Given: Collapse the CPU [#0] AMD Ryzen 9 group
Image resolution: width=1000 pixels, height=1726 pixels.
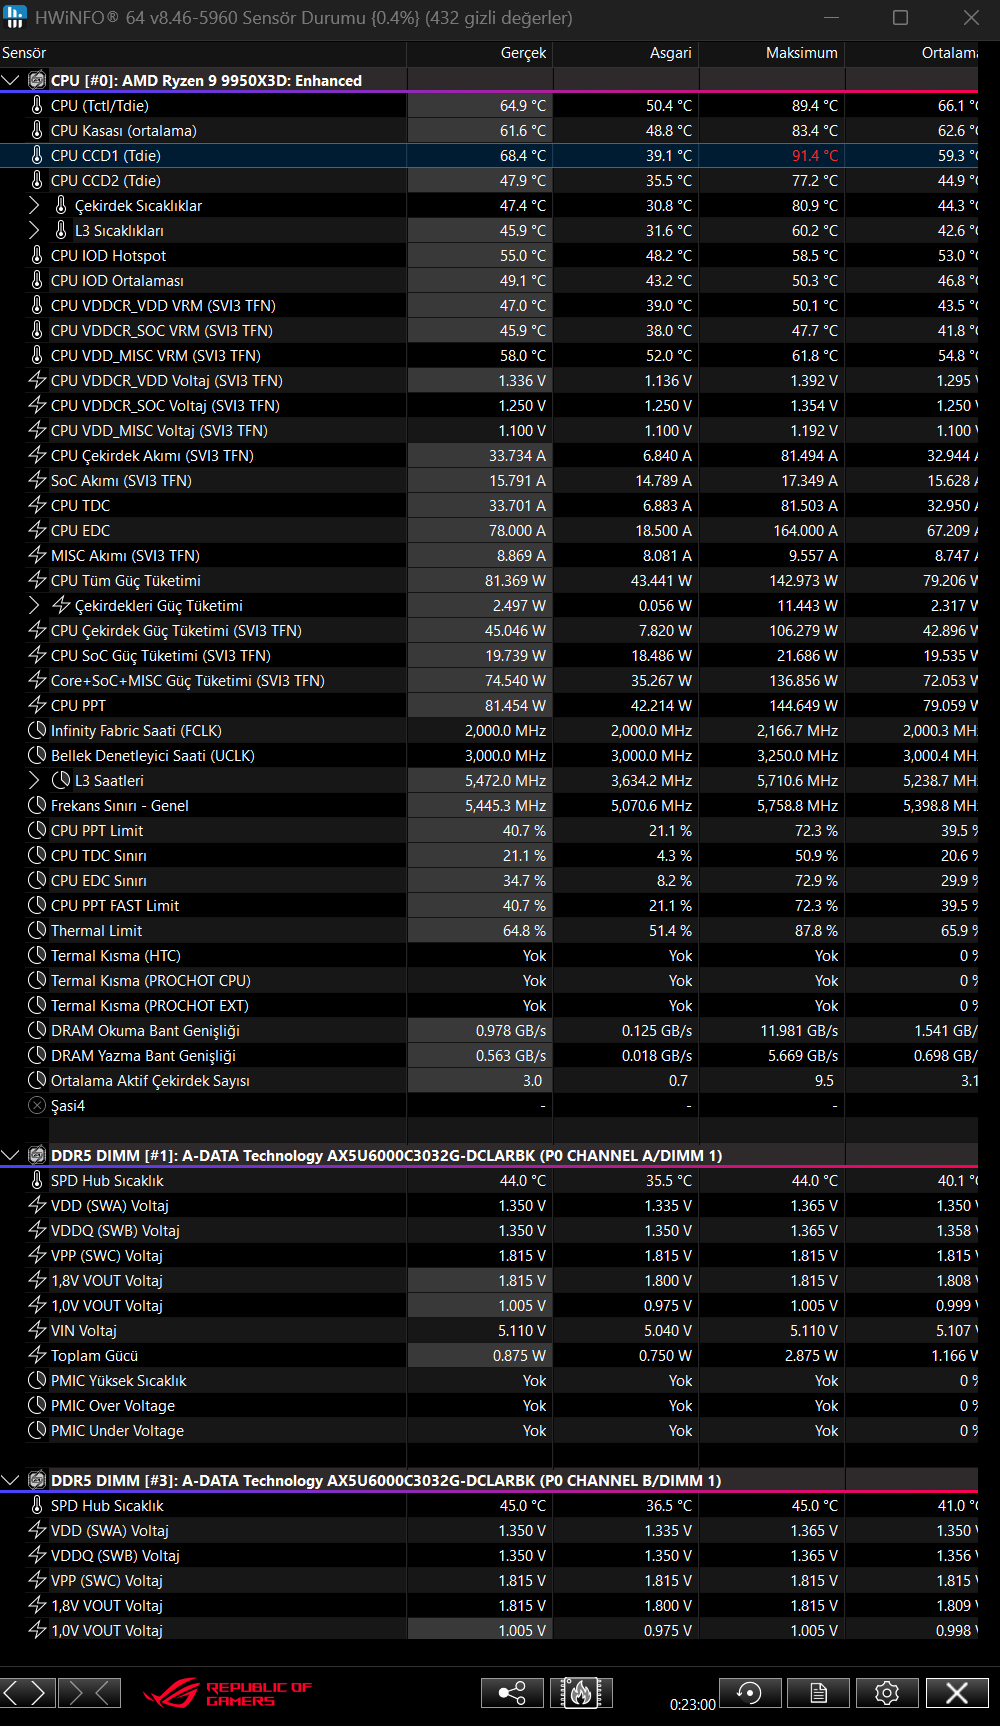Looking at the screenshot, I should 11,80.
